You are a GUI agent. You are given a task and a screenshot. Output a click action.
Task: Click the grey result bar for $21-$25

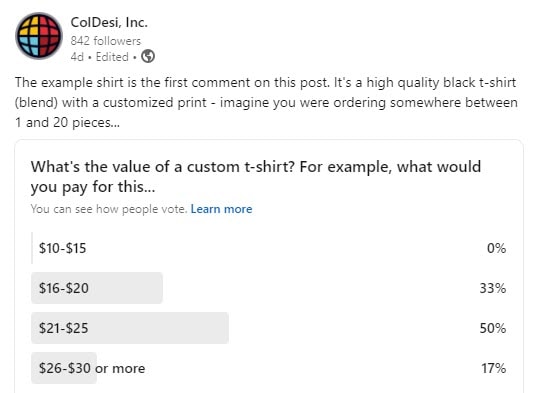[x=130, y=328]
